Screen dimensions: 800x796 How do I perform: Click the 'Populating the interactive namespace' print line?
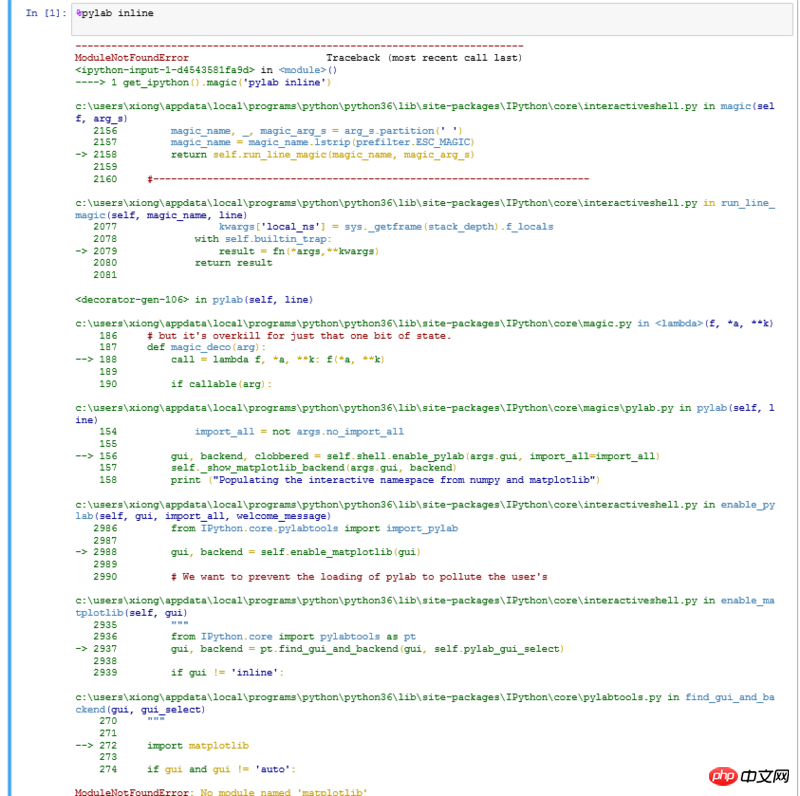coord(385,479)
